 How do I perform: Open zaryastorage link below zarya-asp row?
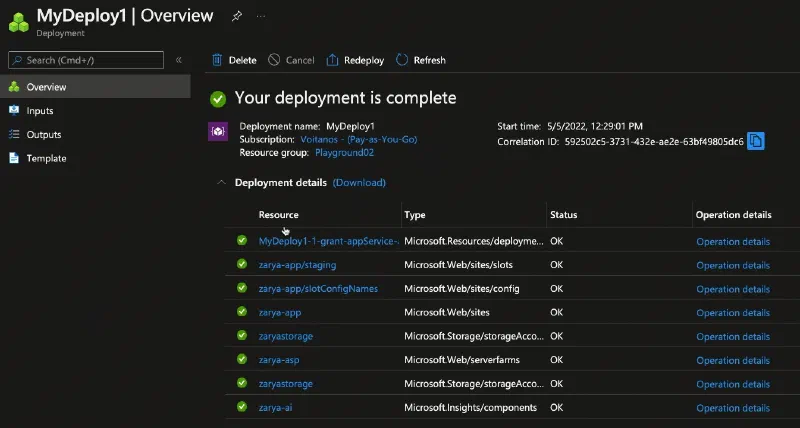pos(286,384)
